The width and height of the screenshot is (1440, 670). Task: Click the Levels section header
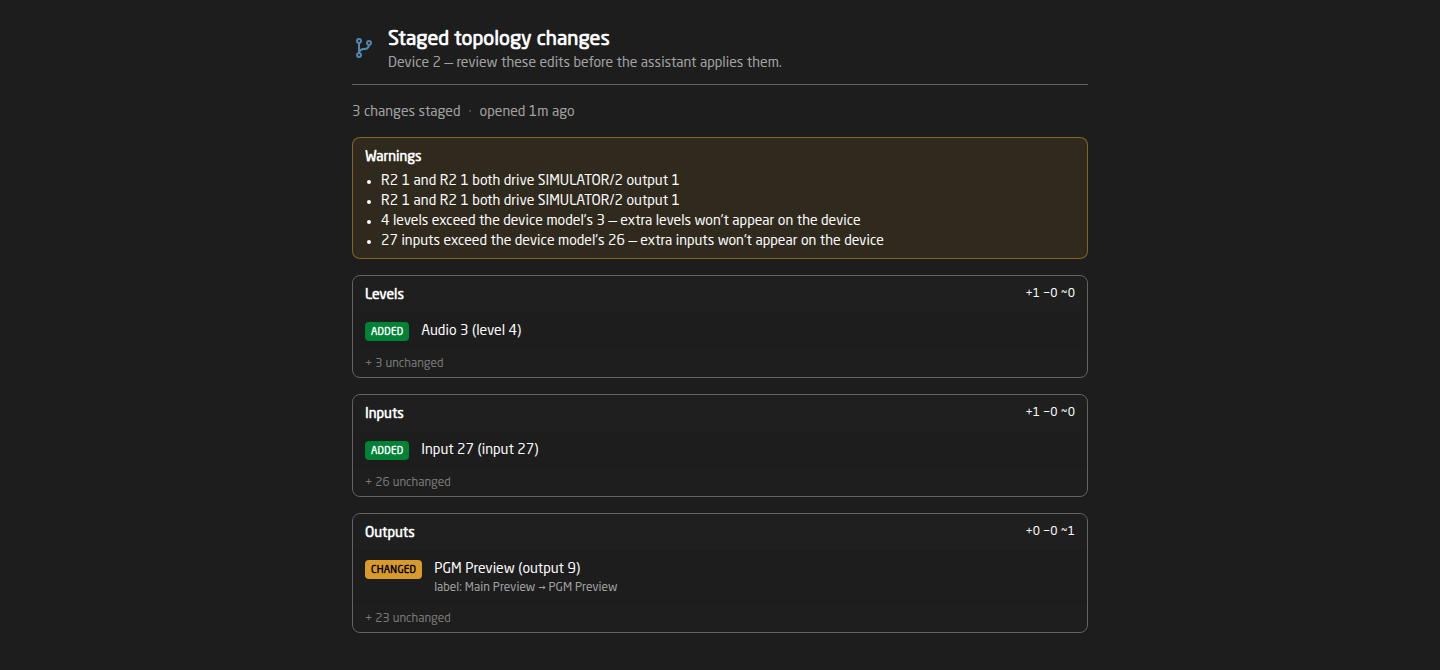click(384, 294)
